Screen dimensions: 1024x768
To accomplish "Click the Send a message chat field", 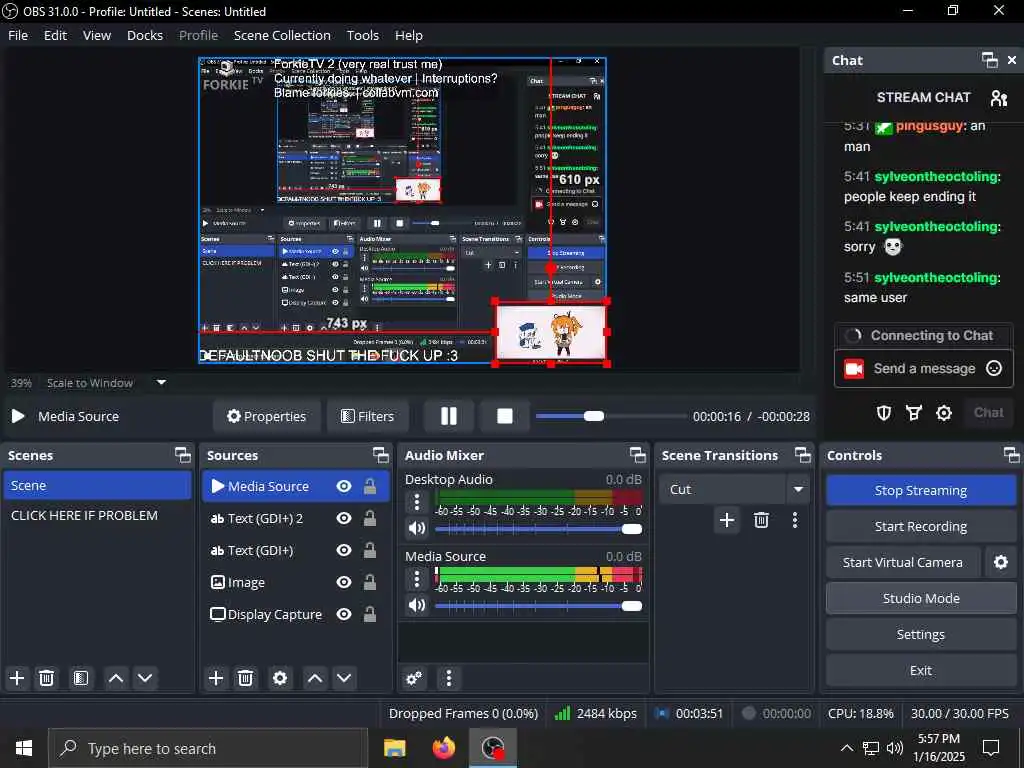I will (924, 368).
